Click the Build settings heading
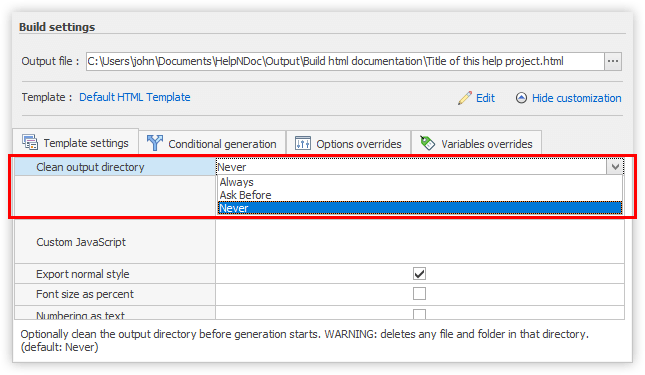 click(57, 27)
